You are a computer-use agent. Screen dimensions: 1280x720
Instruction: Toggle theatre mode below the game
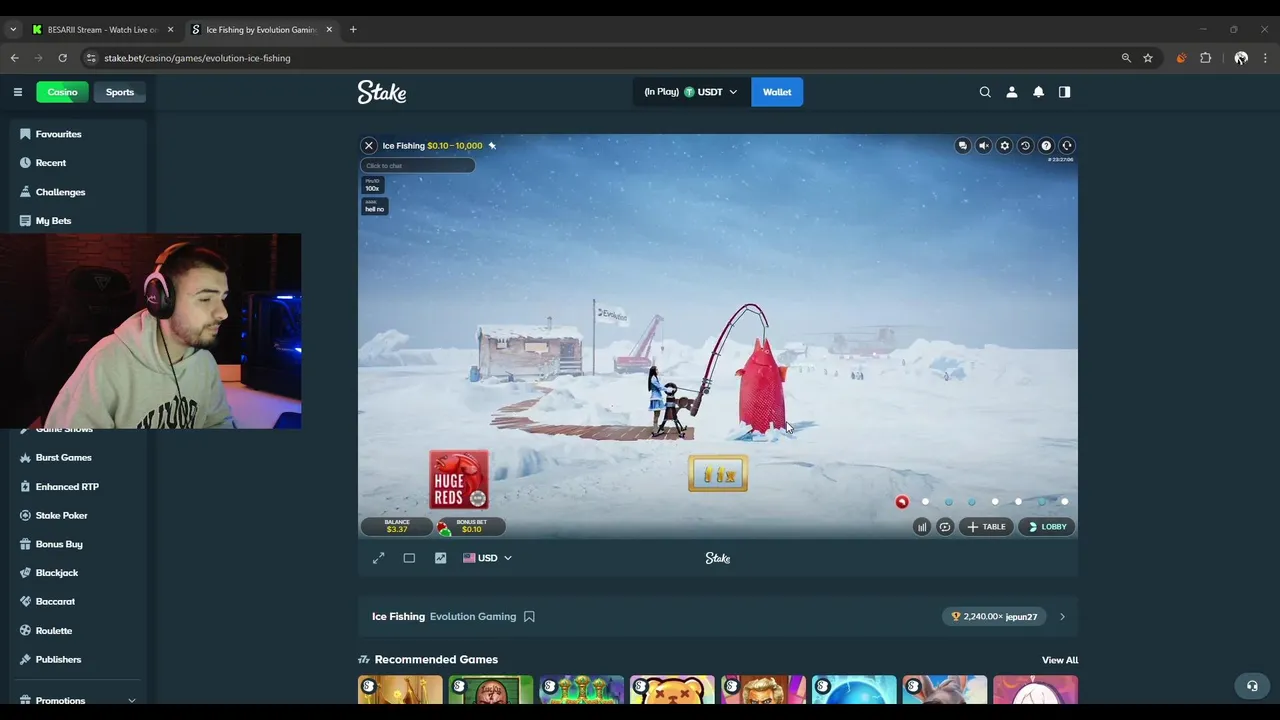[x=409, y=558]
